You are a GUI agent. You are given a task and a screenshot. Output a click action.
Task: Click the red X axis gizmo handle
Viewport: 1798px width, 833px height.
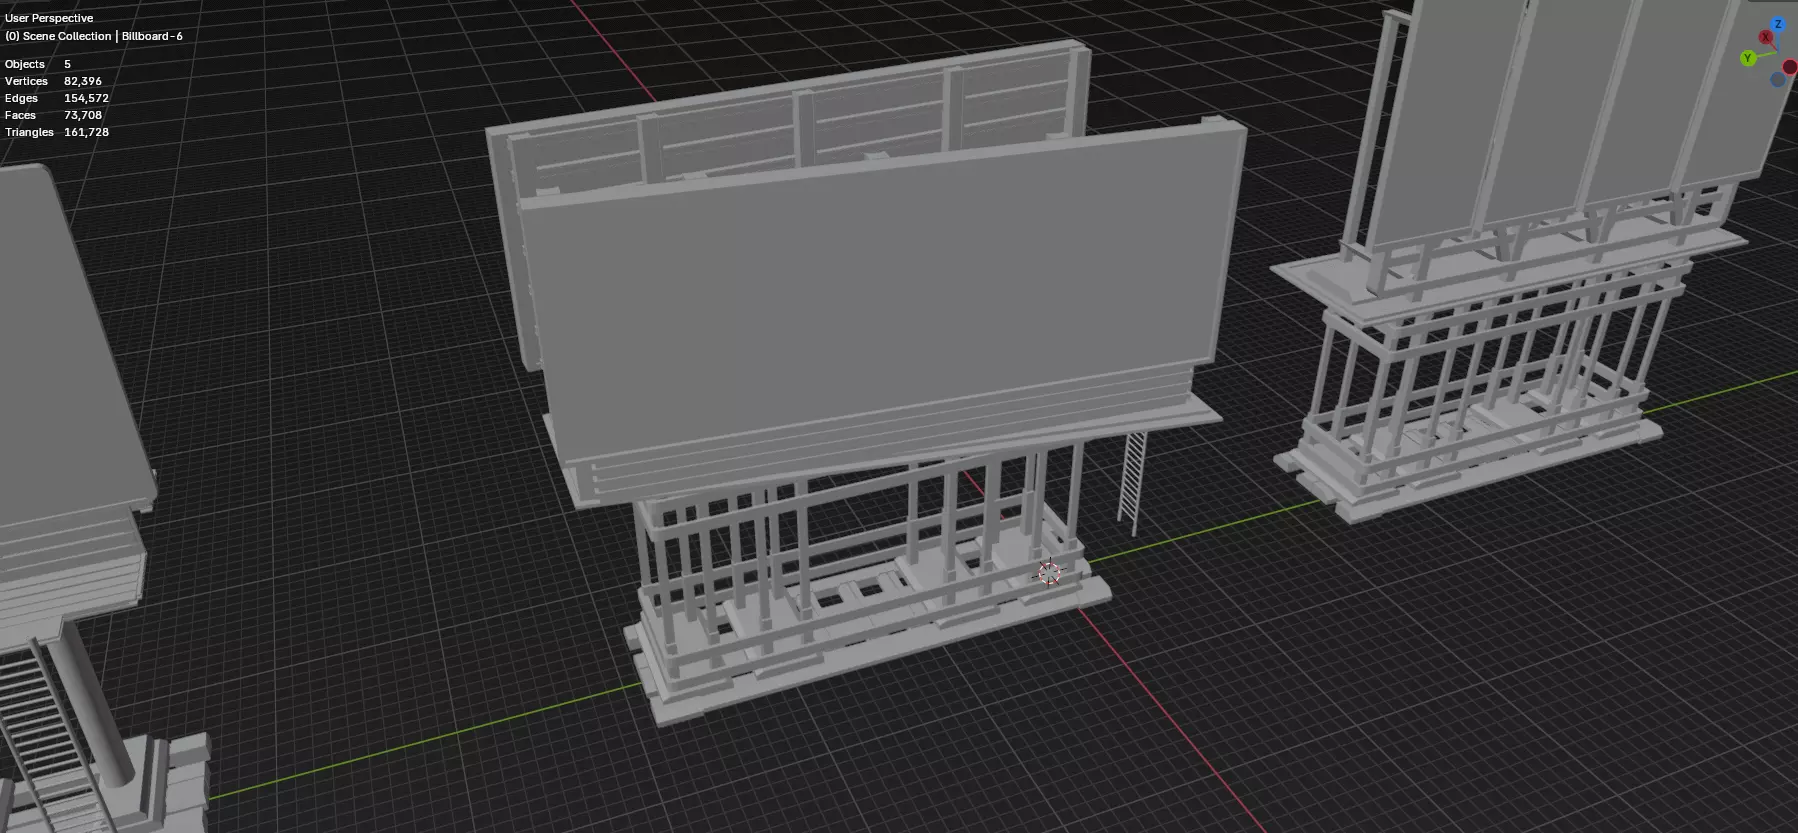[x=1766, y=38]
